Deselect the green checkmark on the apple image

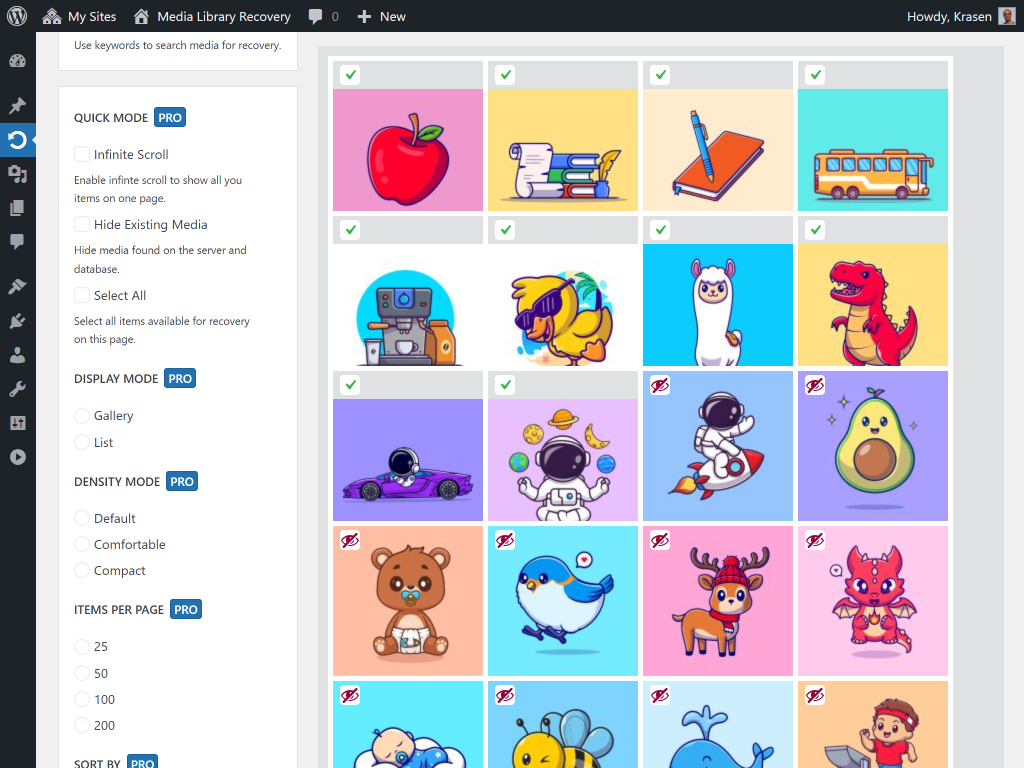[x=349, y=74]
